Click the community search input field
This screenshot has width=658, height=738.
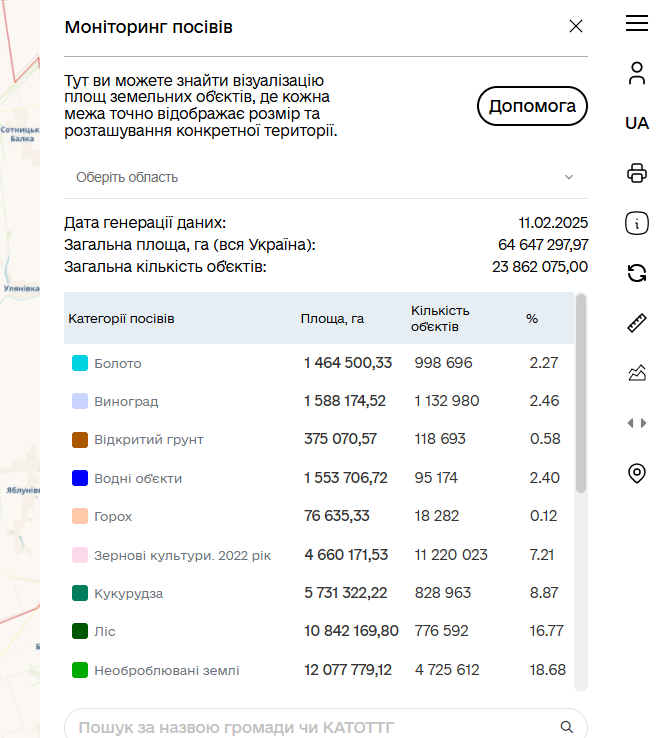pos(310,727)
